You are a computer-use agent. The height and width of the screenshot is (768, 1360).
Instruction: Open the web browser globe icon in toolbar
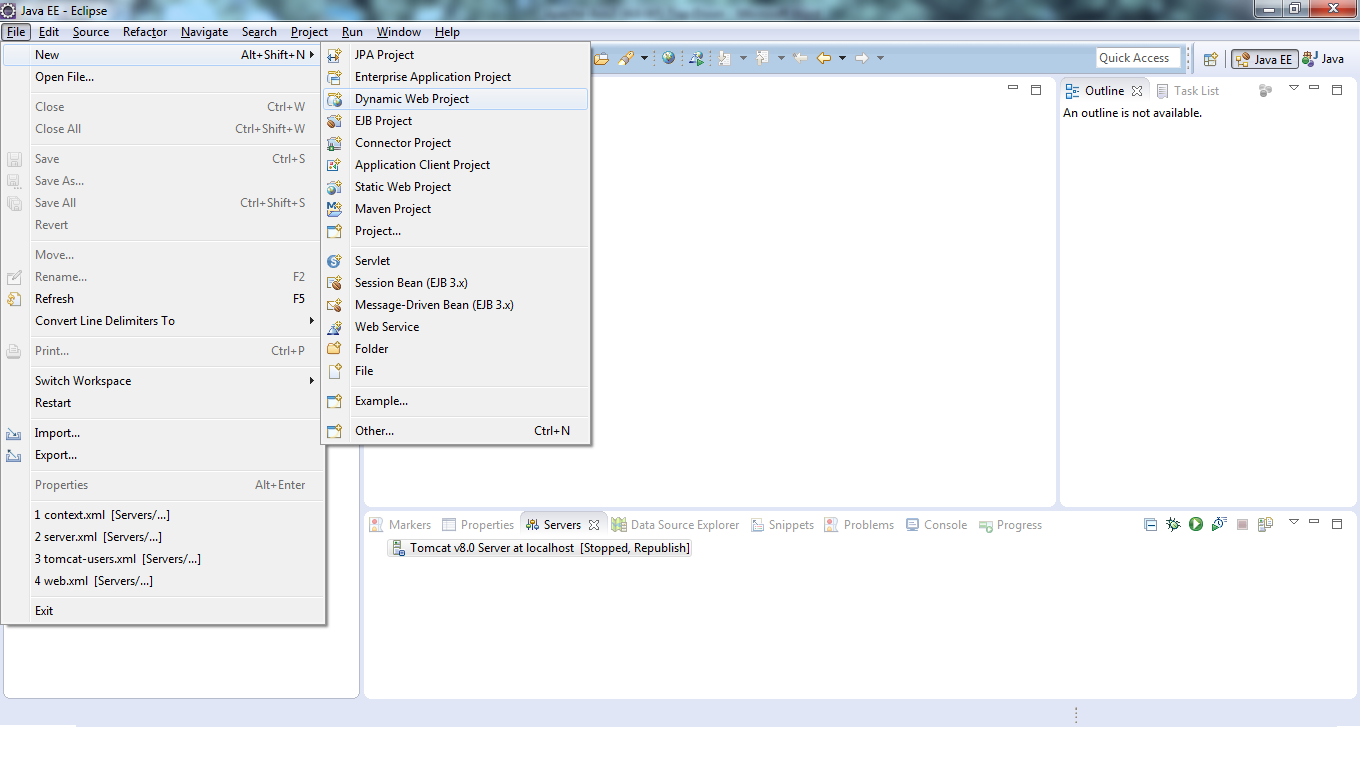coord(668,58)
